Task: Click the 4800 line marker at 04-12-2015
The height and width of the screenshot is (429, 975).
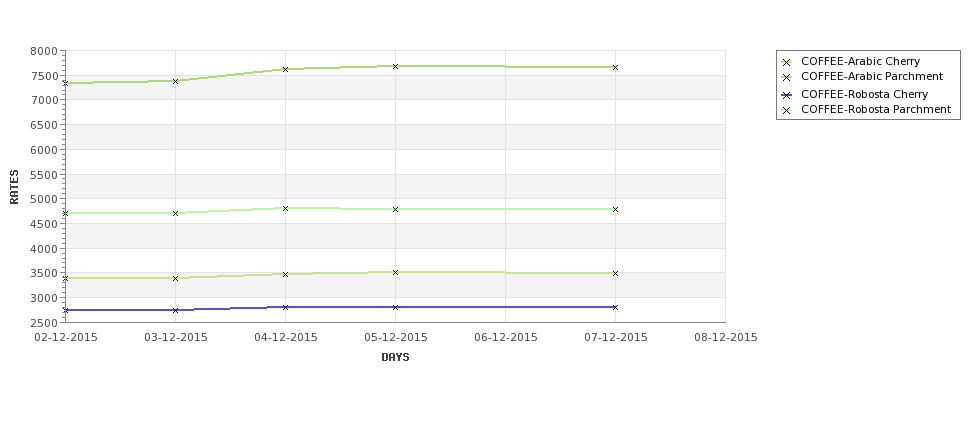Action: pyautogui.click(x=285, y=208)
